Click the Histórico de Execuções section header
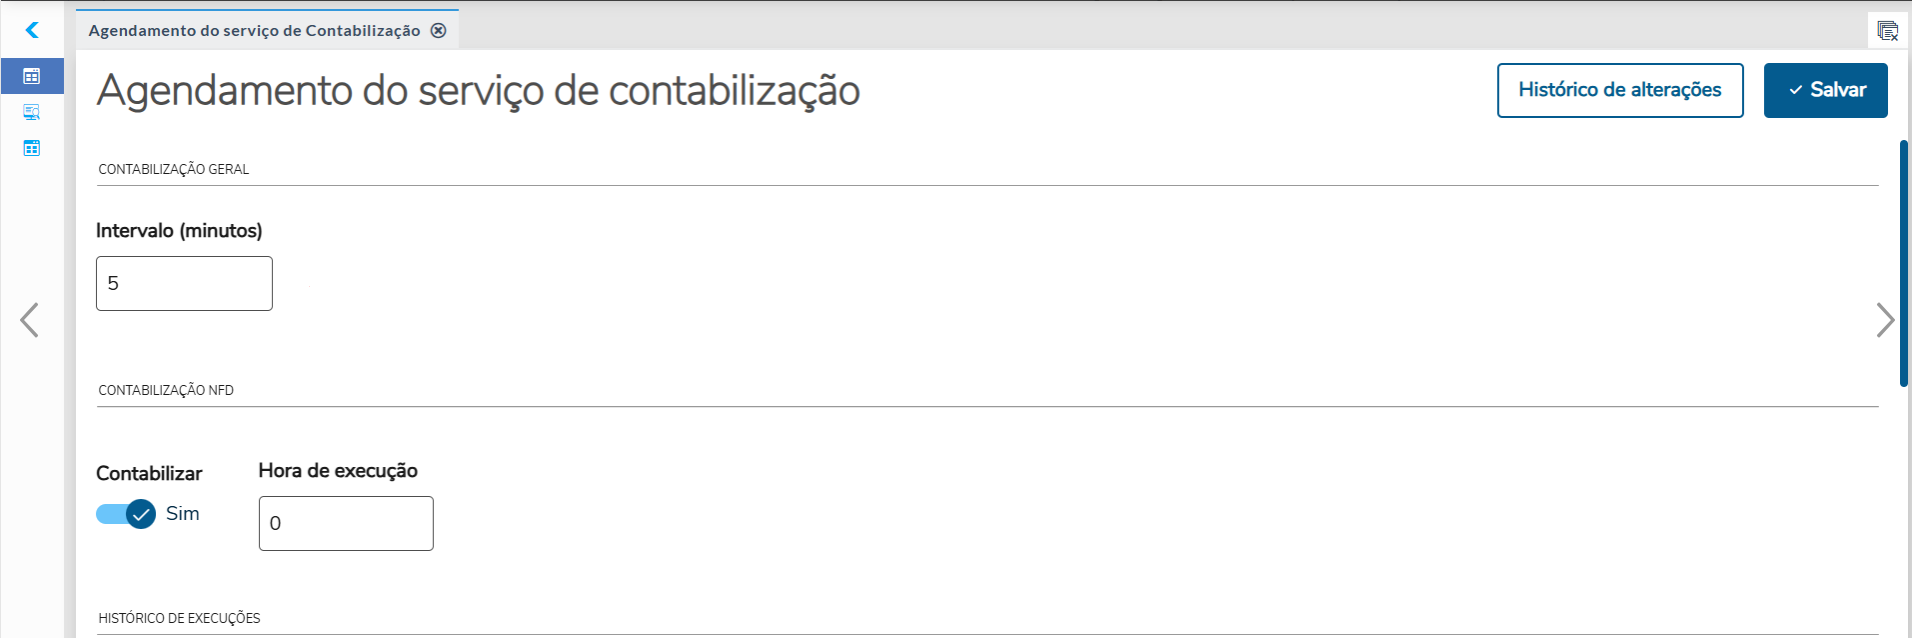Screen dimensions: 1912x638 179,618
